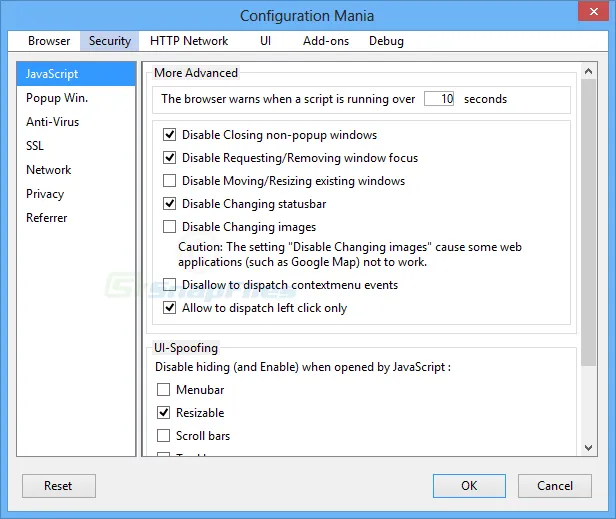616x519 pixels.
Task: Select JavaScript in the sidebar list
Action: [x=76, y=74]
